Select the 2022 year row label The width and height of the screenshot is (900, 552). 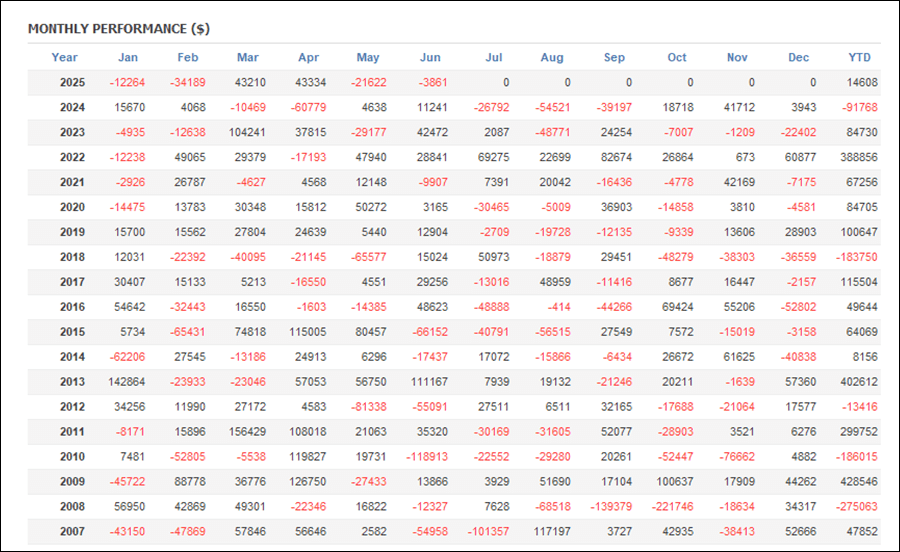72,157
